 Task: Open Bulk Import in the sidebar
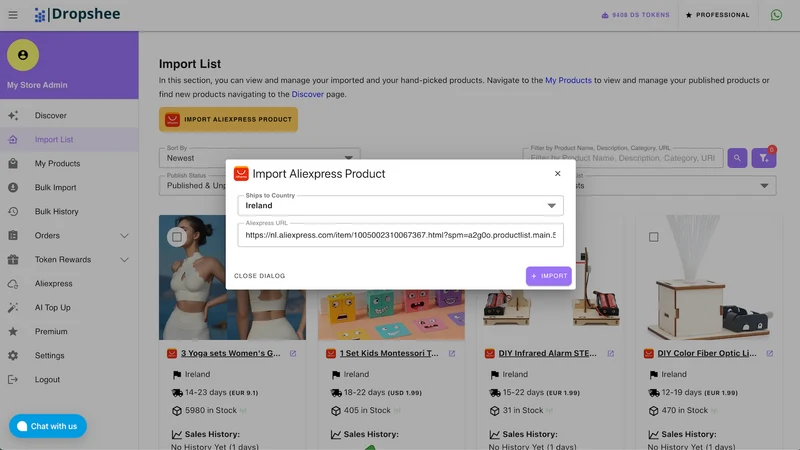(x=69, y=187)
